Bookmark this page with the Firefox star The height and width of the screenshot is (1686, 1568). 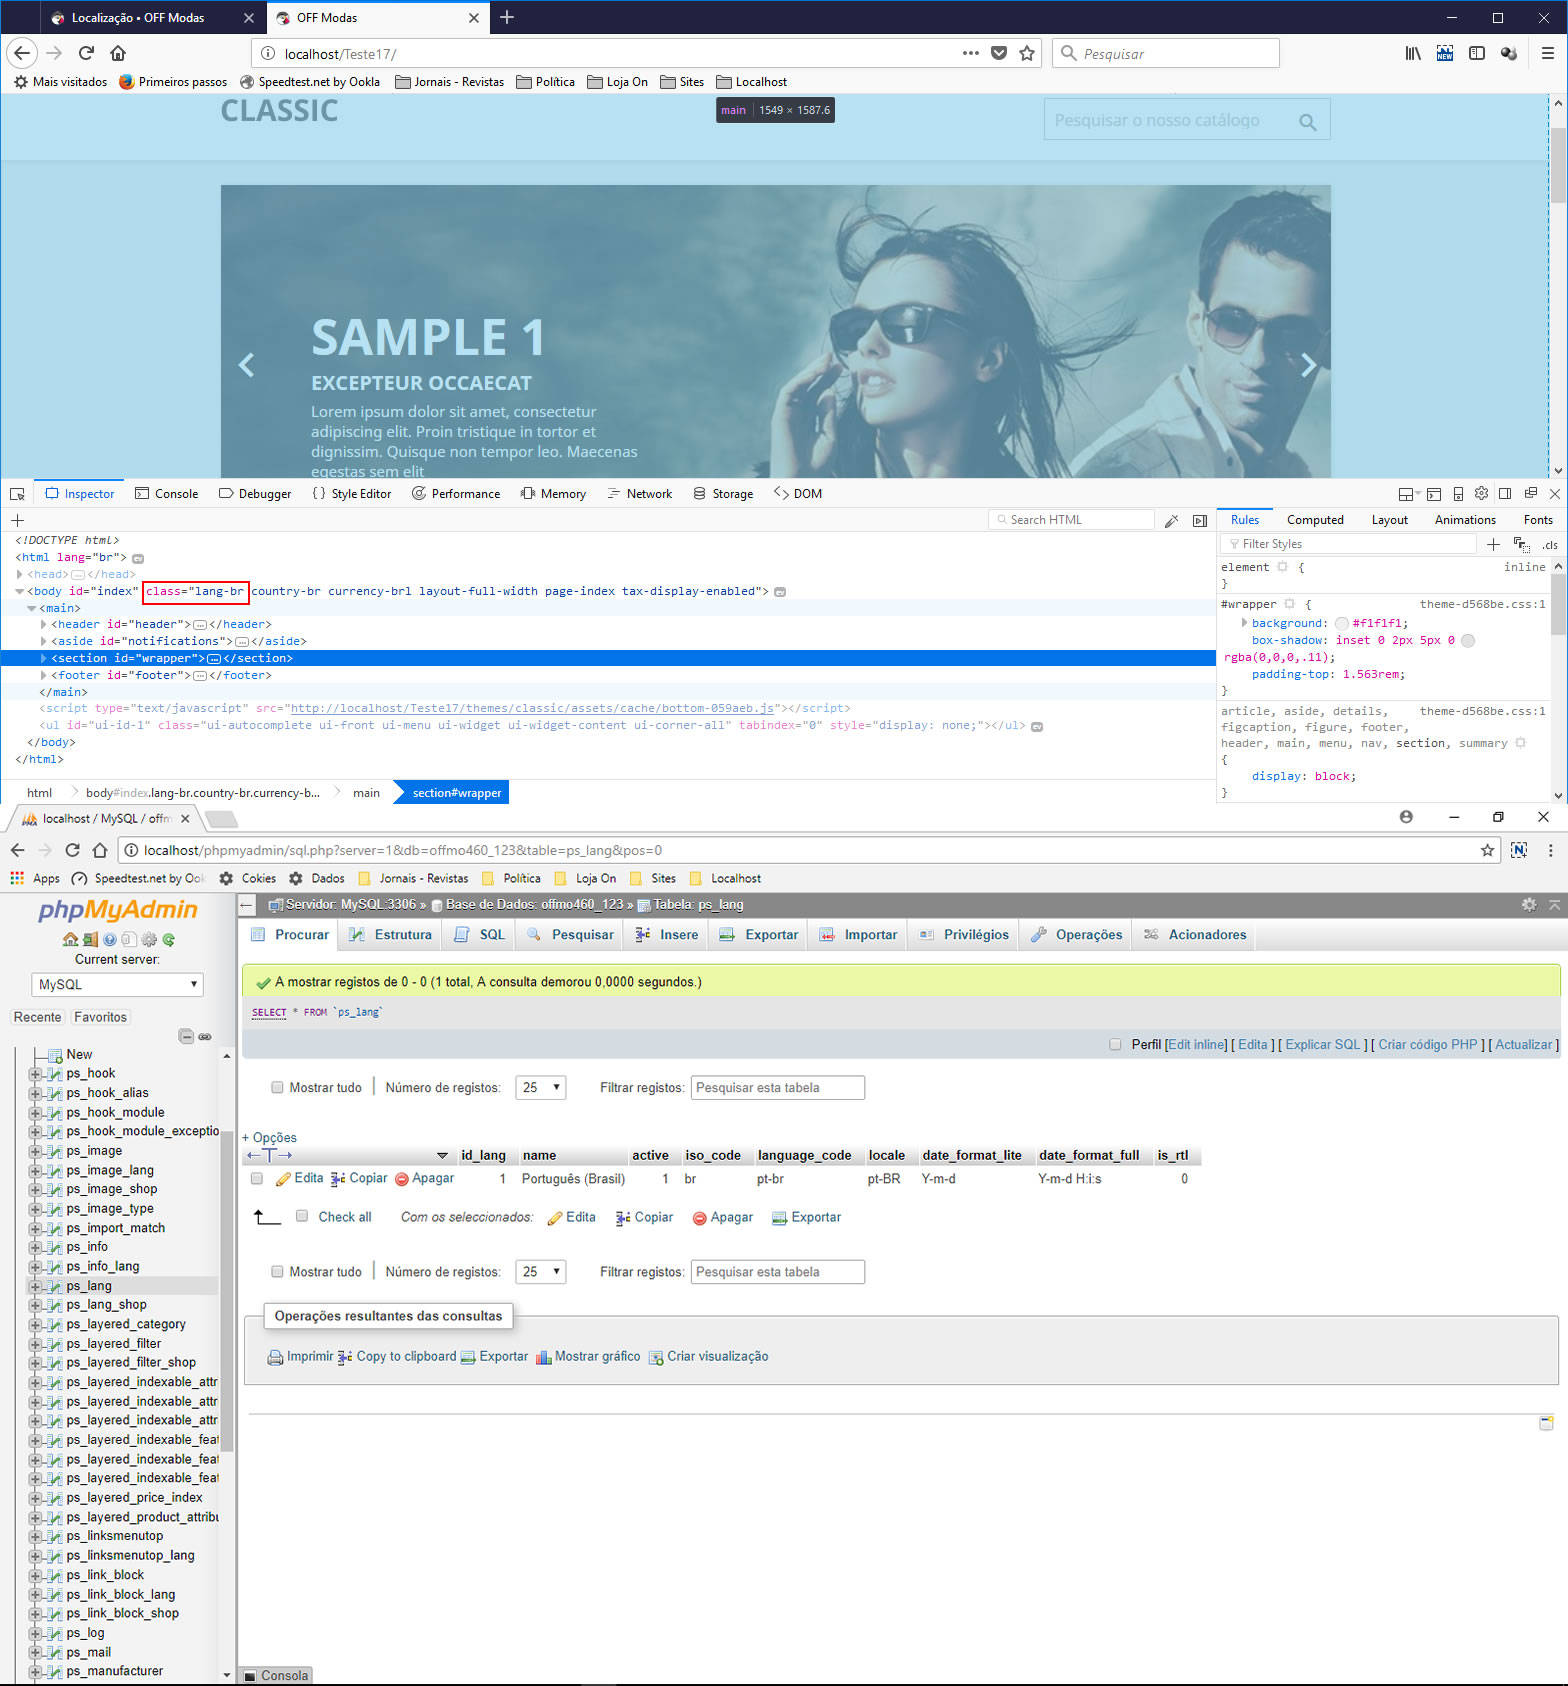1027,53
